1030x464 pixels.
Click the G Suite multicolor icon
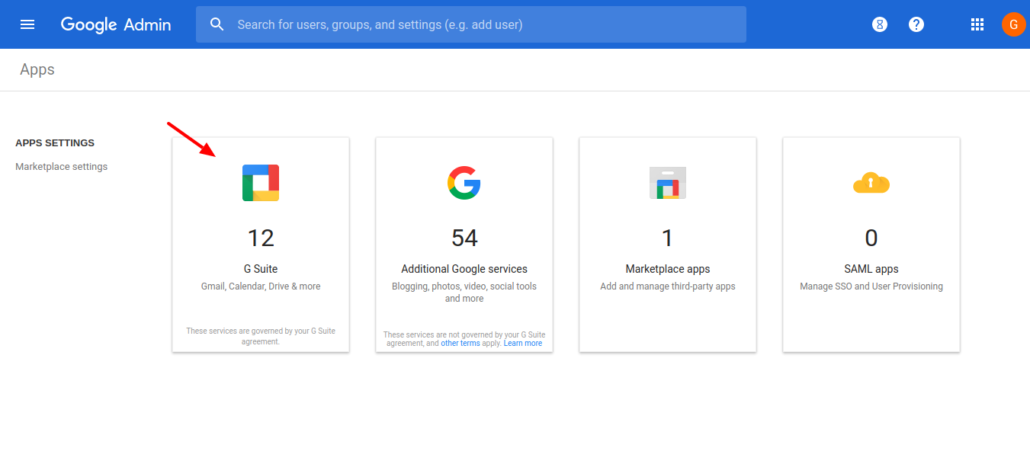(x=261, y=183)
